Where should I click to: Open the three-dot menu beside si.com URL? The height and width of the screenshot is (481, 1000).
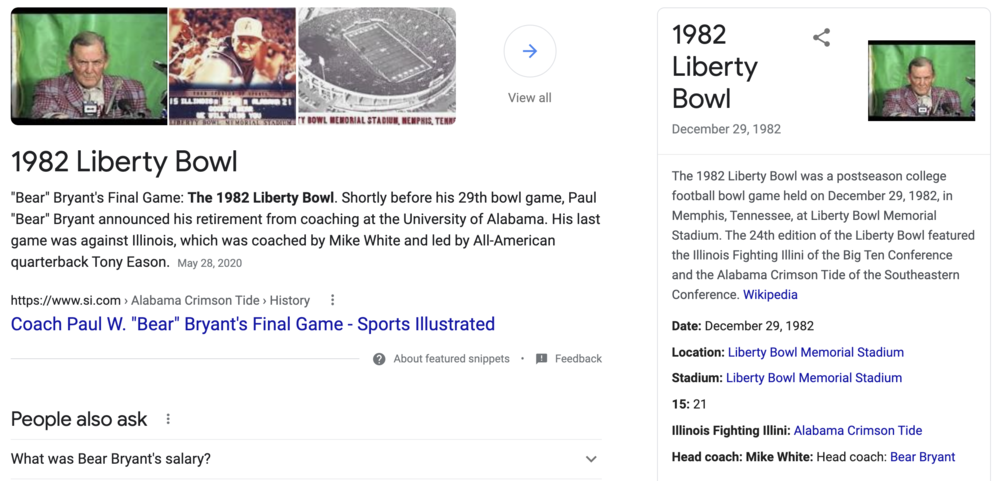(333, 300)
